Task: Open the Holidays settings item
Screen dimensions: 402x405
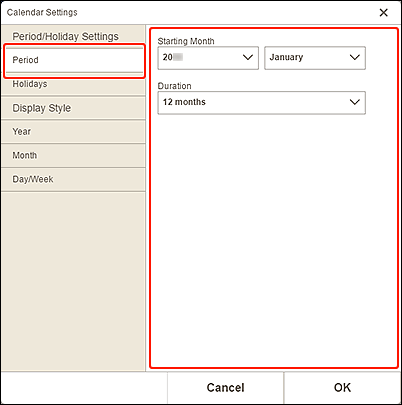Action: coord(73,84)
